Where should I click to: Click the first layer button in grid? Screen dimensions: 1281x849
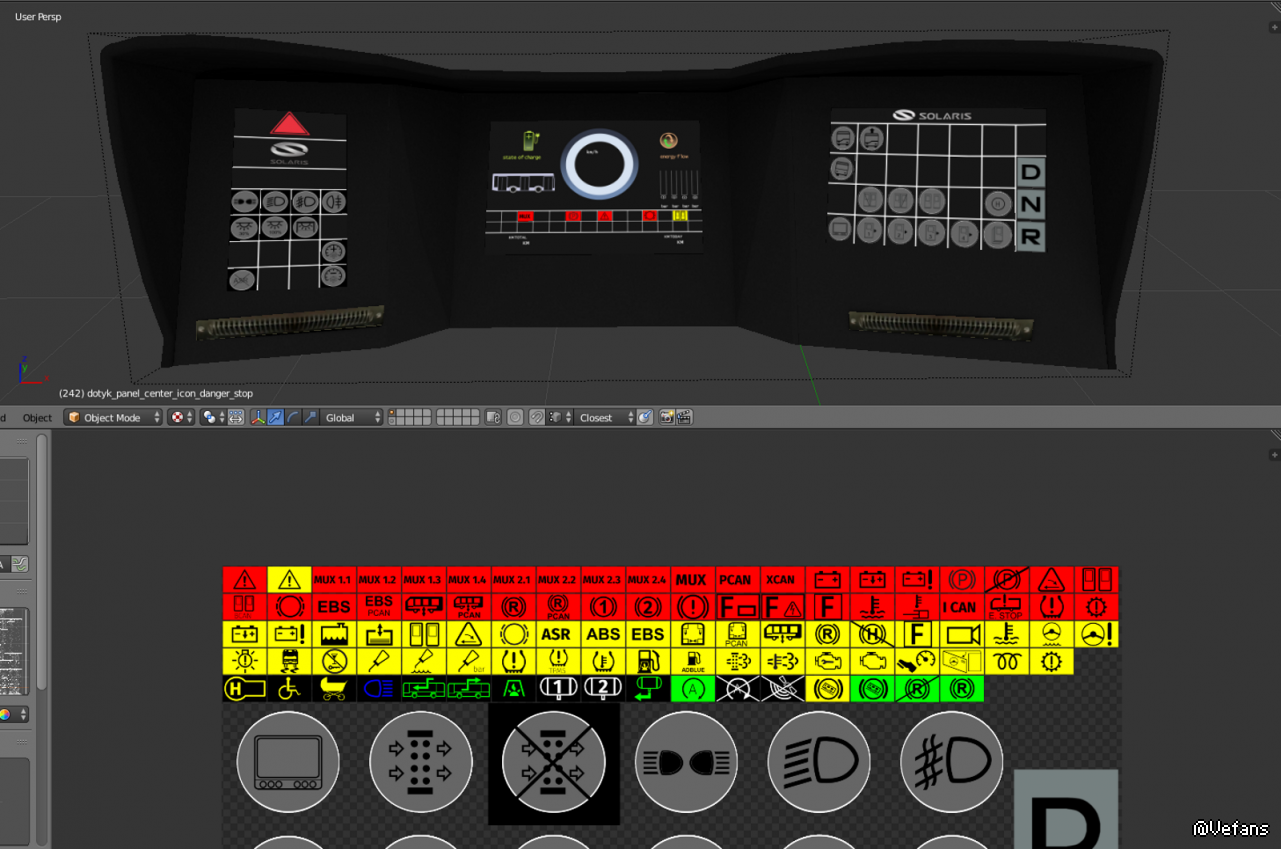pos(393,414)
